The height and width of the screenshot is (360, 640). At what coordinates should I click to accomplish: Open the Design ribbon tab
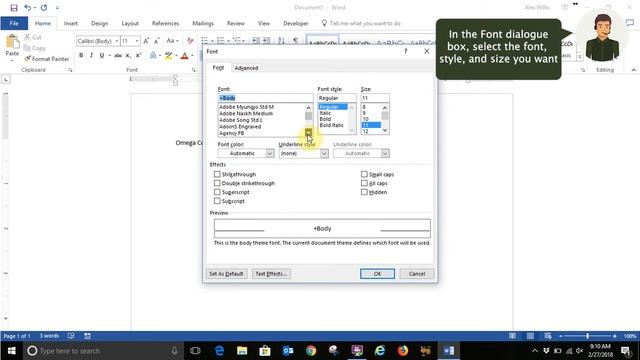coord(100,23)
